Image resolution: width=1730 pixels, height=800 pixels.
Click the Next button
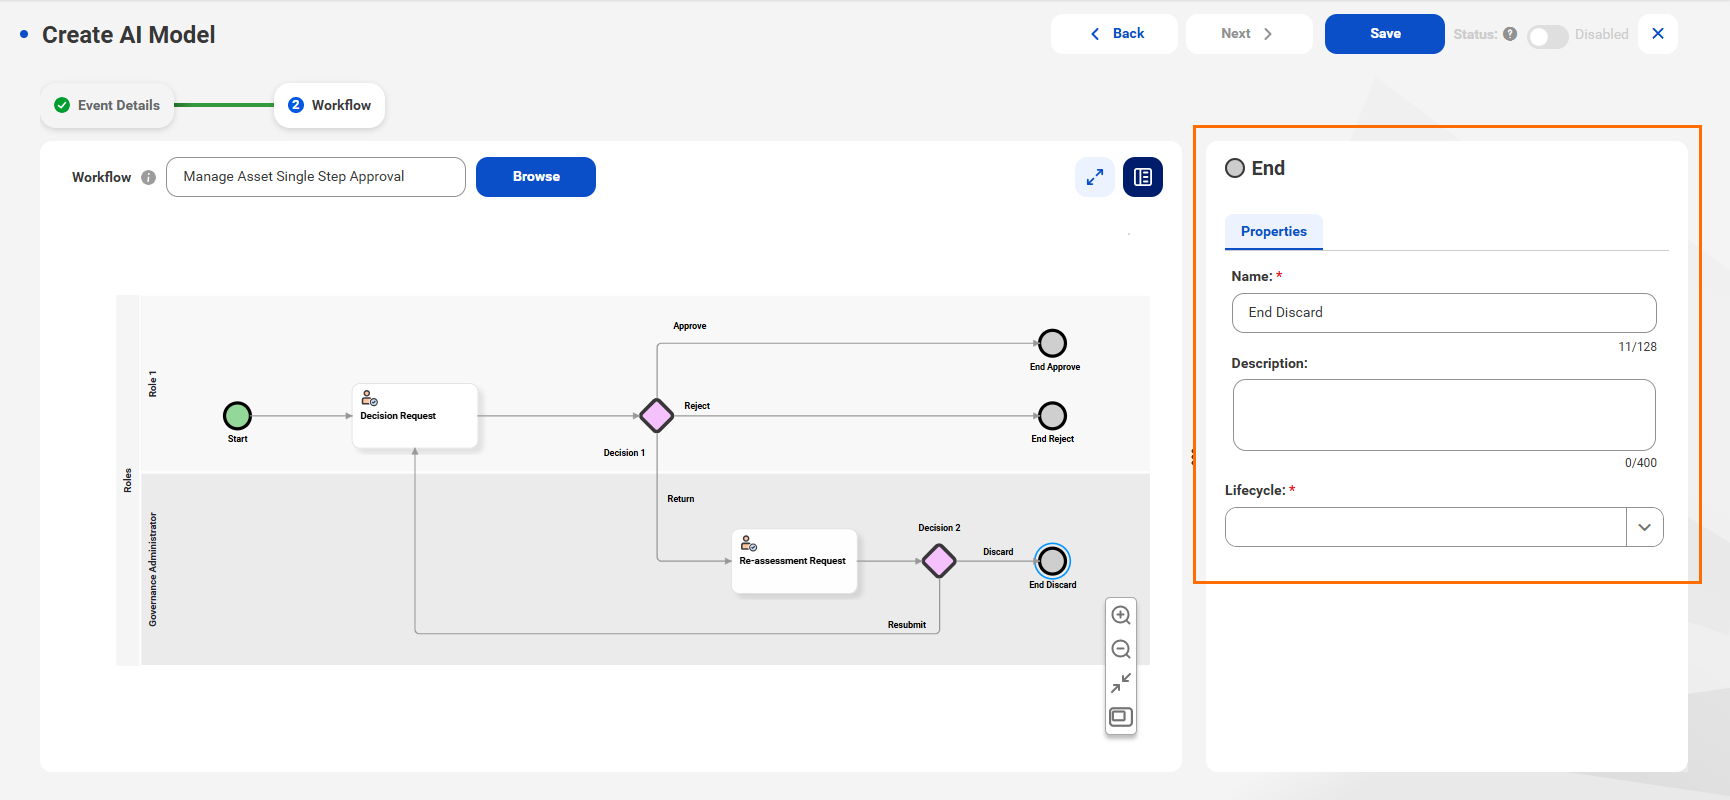coord(1249,34)
